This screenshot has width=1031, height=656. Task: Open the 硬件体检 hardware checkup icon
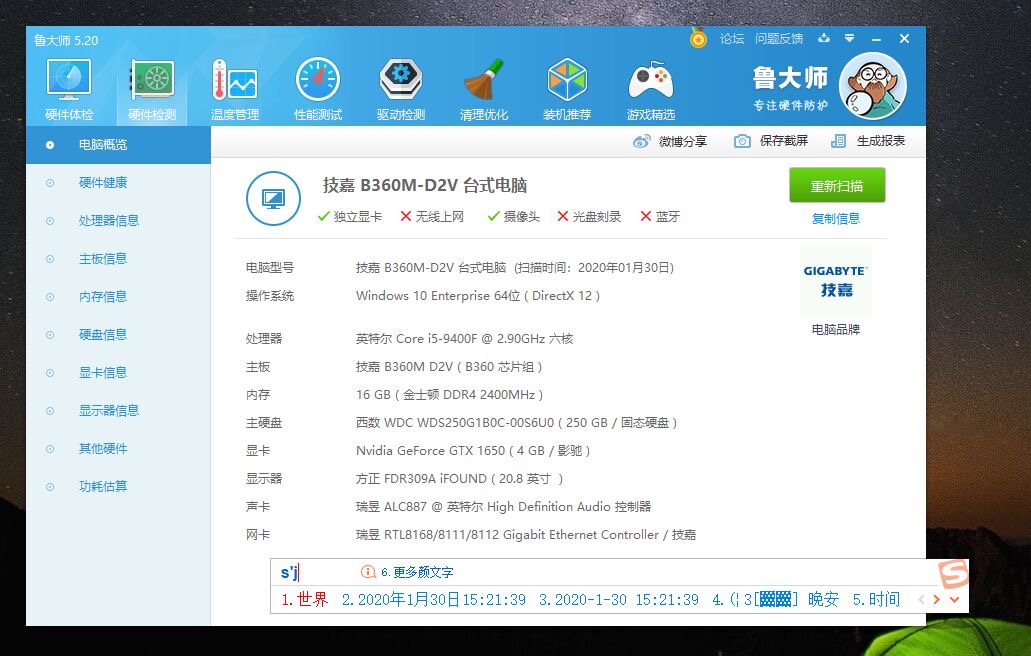69,89
